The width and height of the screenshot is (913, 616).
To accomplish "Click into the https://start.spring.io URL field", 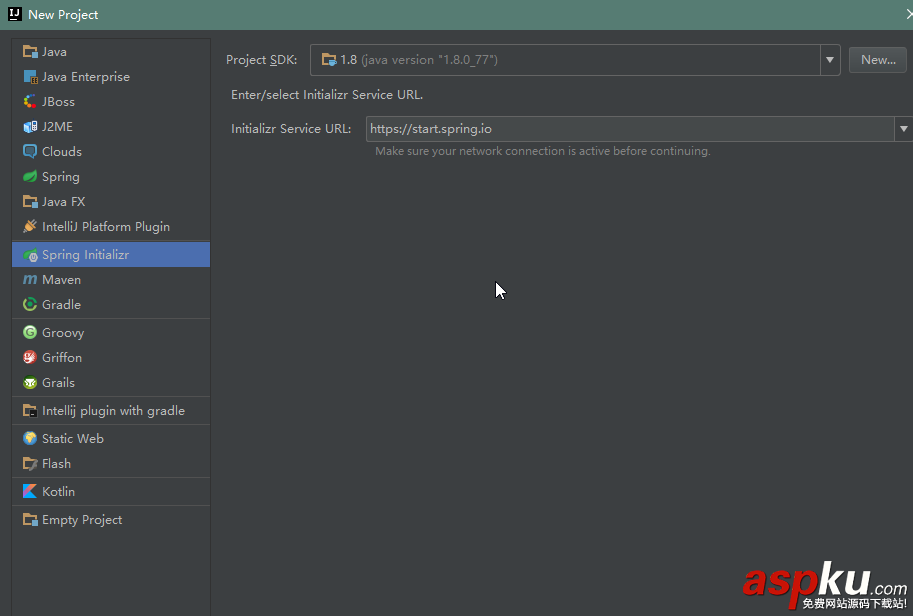I will [x=630, y=129].
